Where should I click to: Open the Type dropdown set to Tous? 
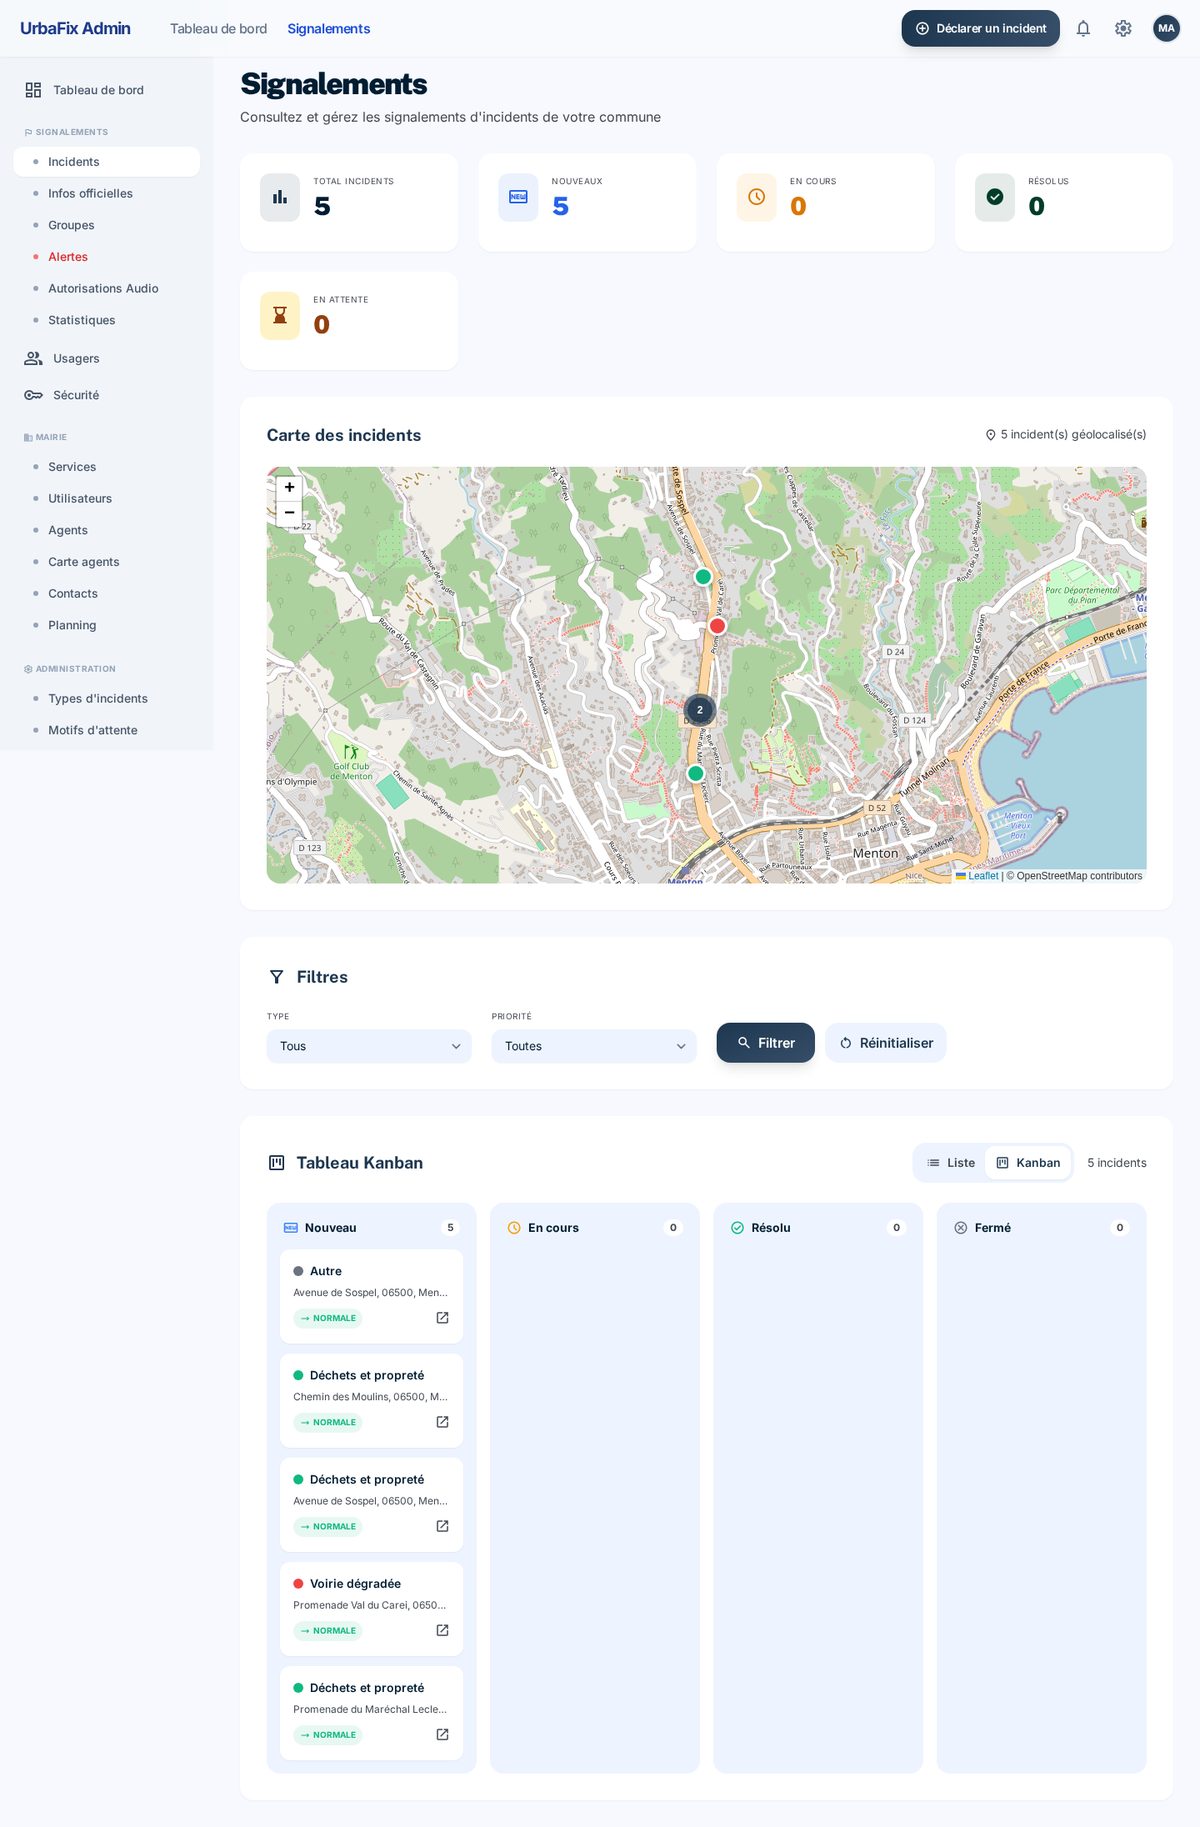369,1046
